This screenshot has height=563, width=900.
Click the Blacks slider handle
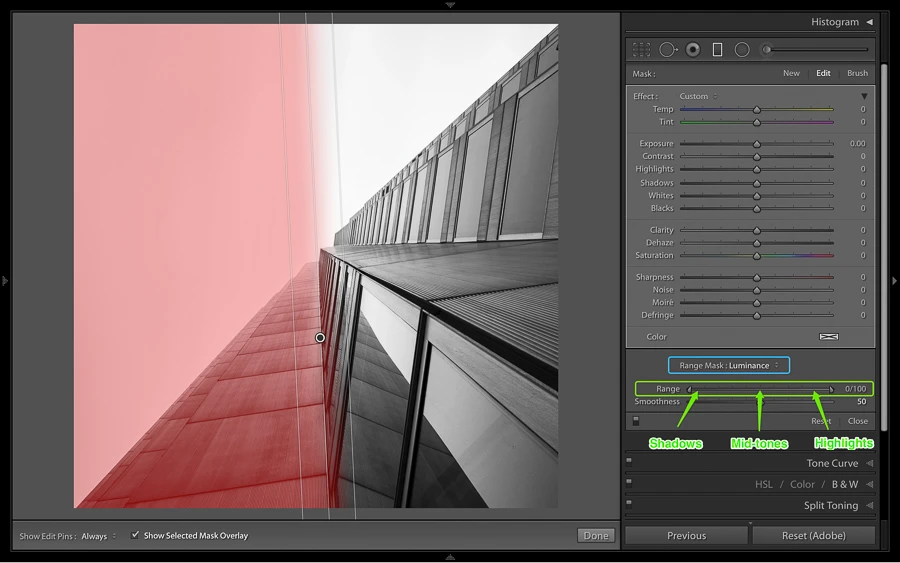(757, 209)
